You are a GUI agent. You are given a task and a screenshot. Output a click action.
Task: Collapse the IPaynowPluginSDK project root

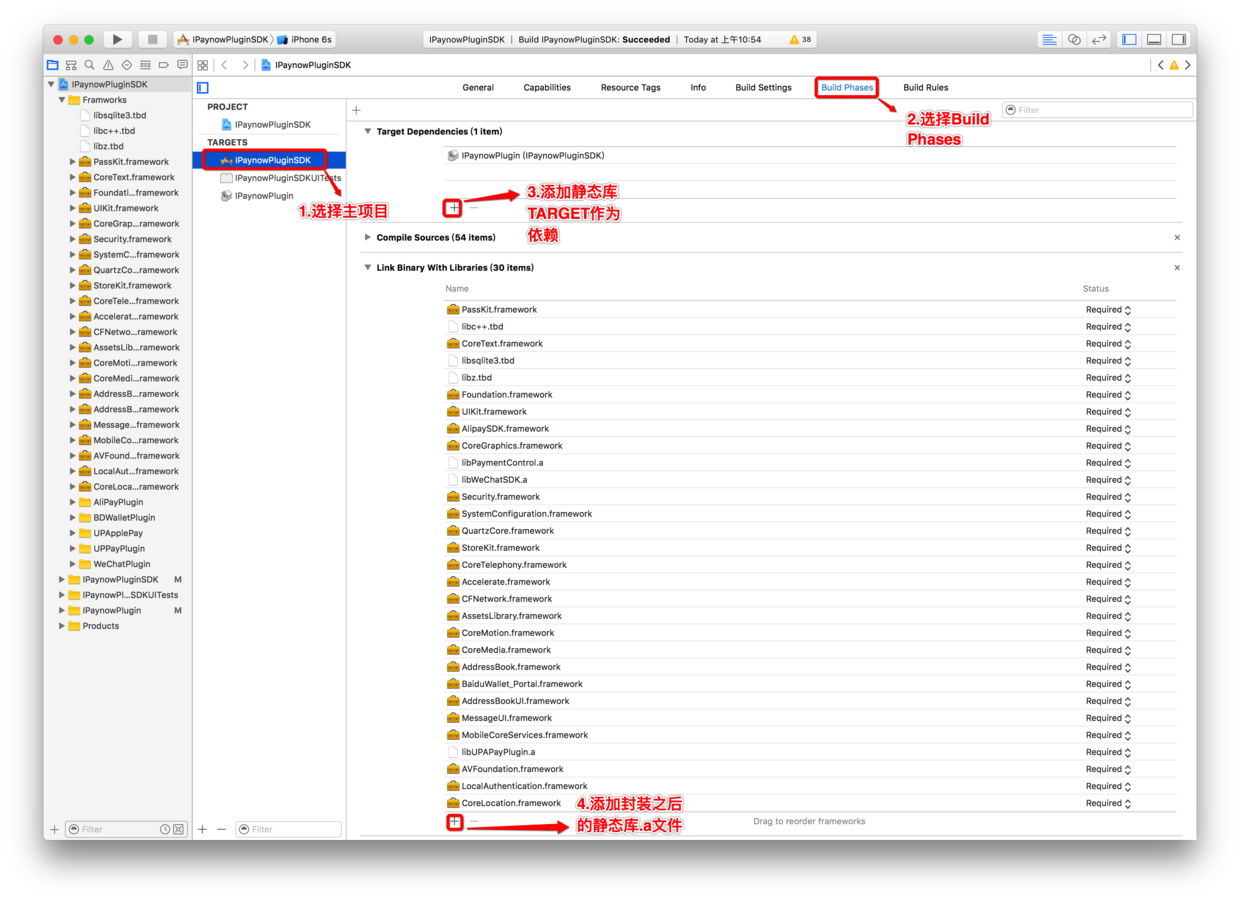[x=51, y=85]
